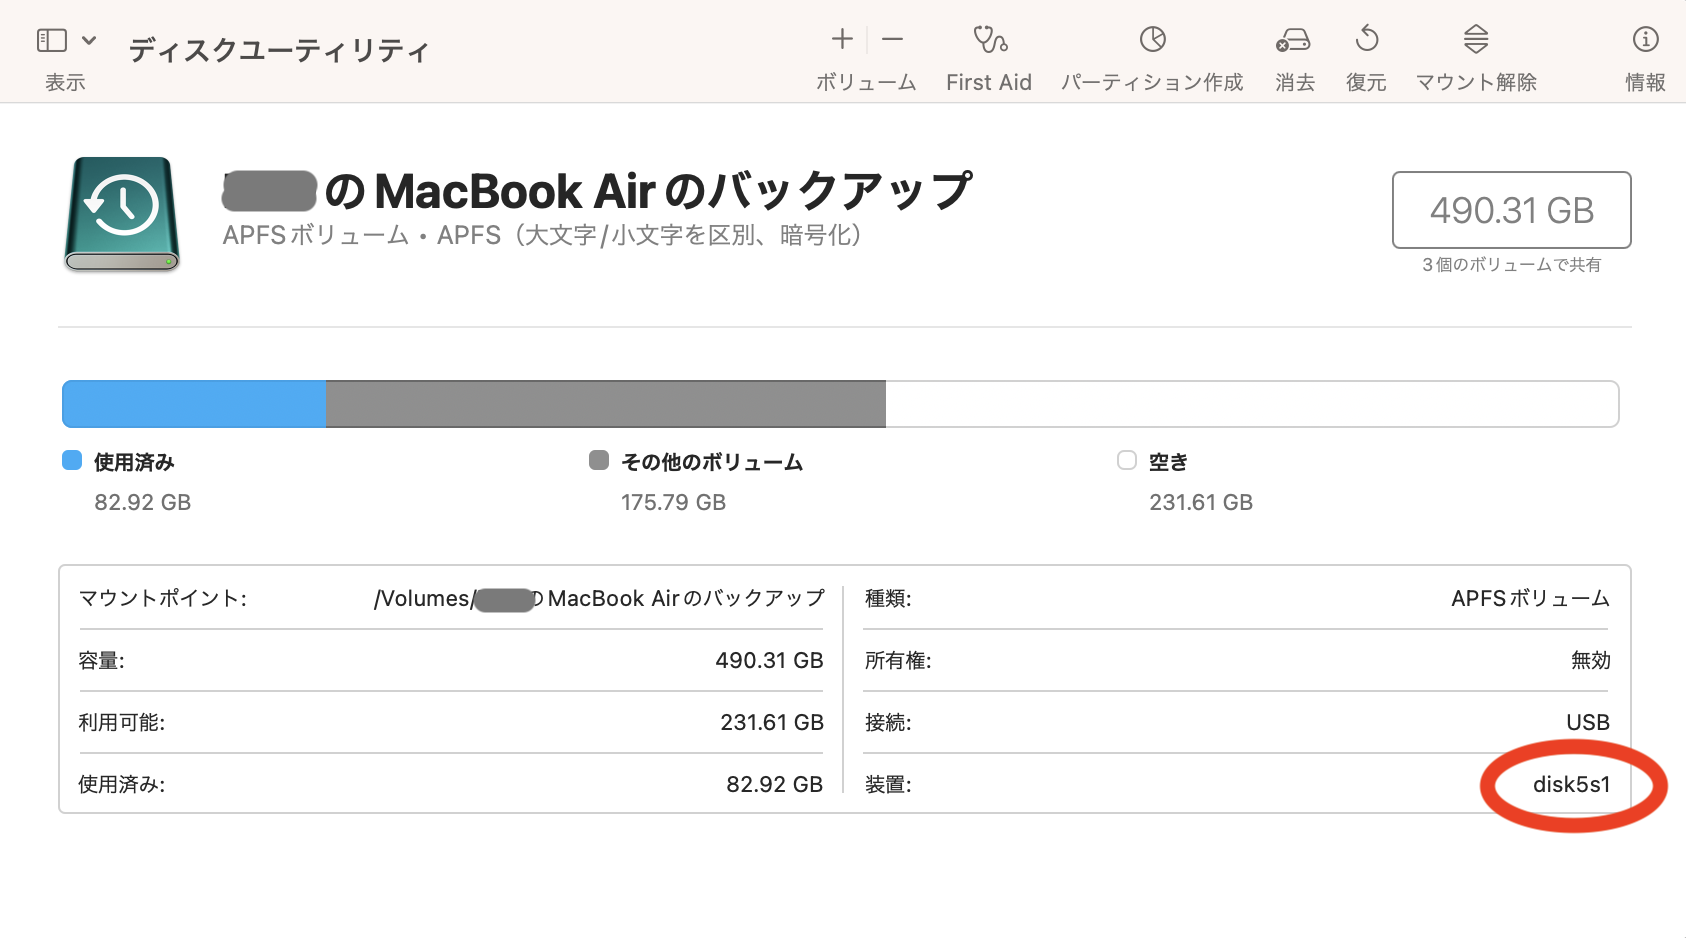Screen dimensions: 1686x938
Task: Click the 装置: label
Action: click(x=888, y=784)
